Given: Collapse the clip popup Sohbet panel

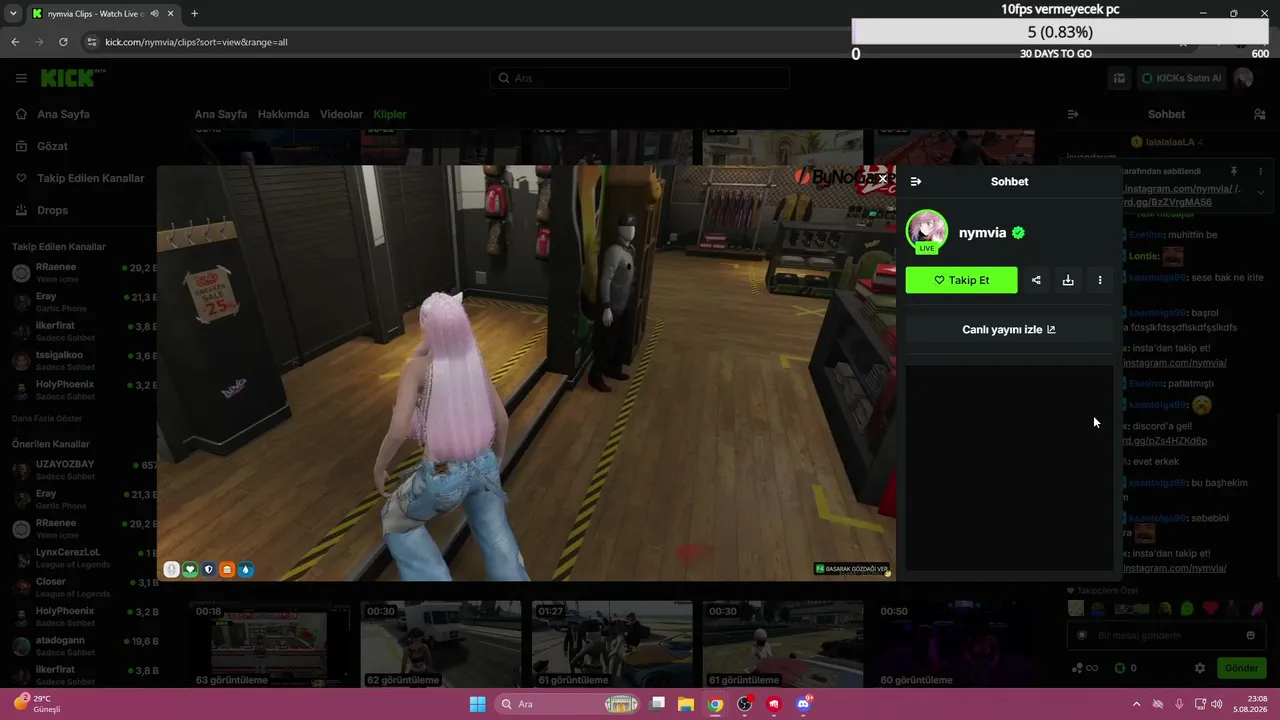Looking at the screenshot, I should pos(916,182).
